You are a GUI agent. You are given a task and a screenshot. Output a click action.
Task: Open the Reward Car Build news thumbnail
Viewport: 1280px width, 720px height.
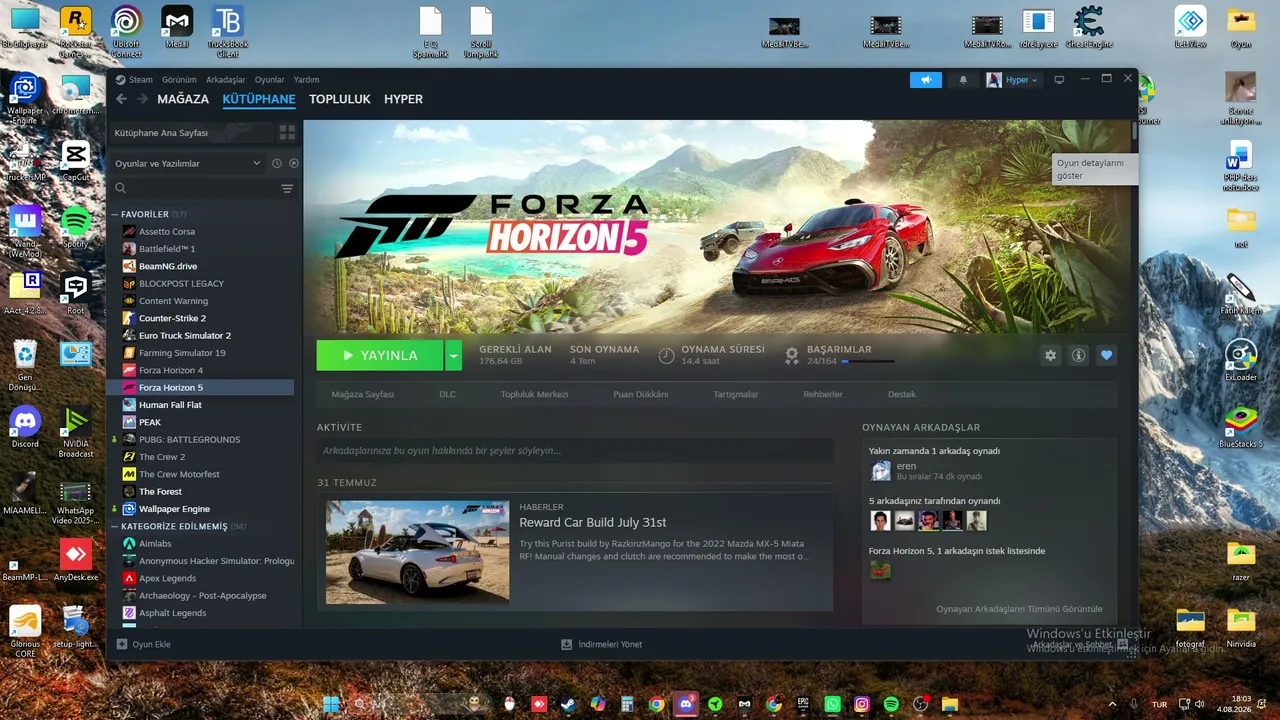pos(417,552)
